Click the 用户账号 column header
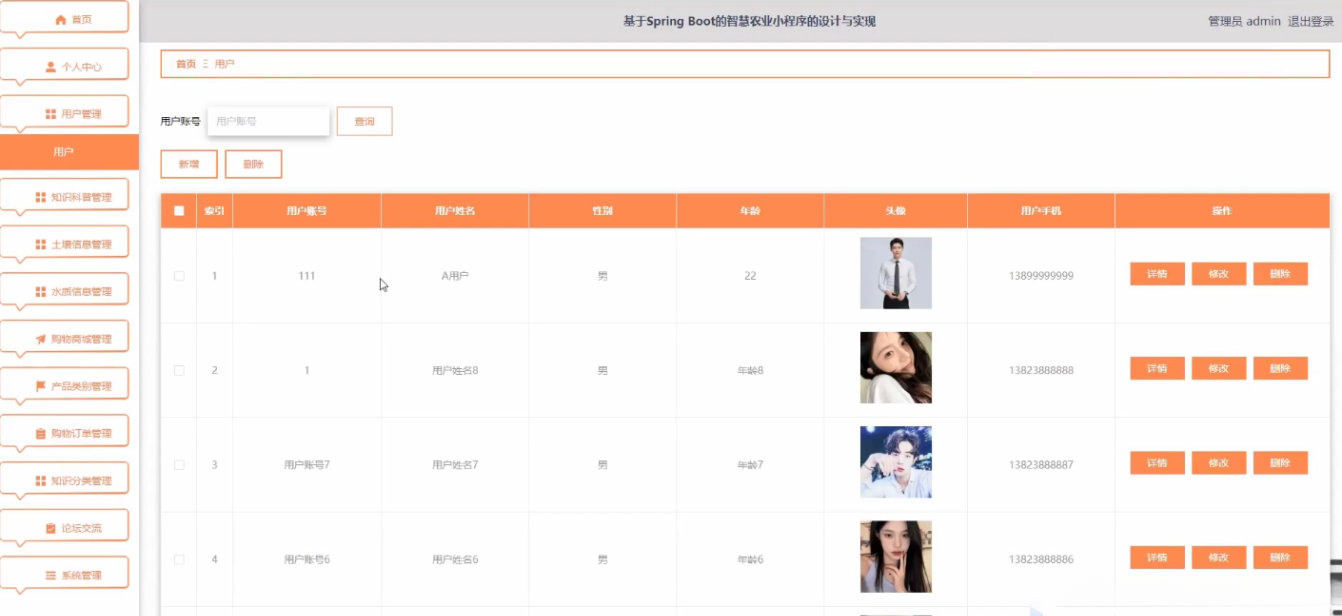This screenshot has width=1342, height=616. coord(306,211)
